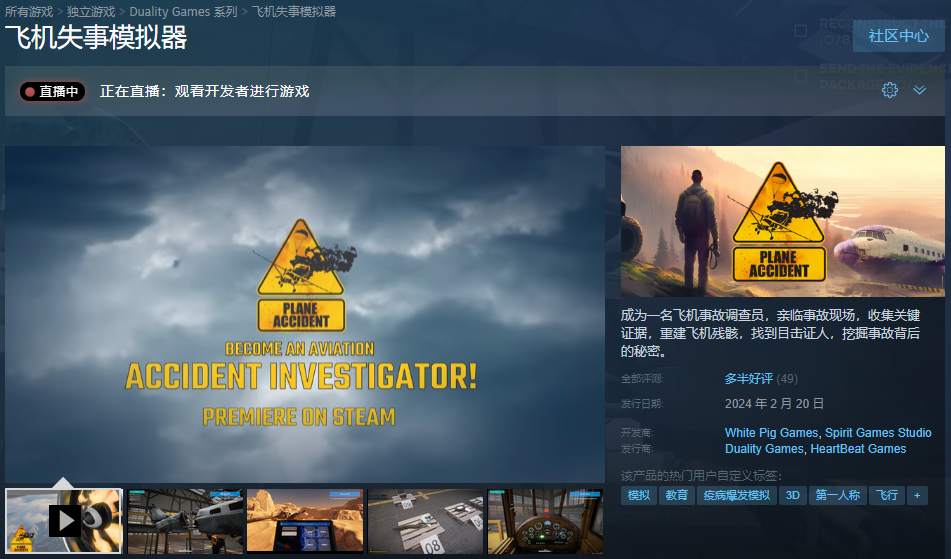Select the 模拟 tag
951x559 pixels.
pos(639,495)
